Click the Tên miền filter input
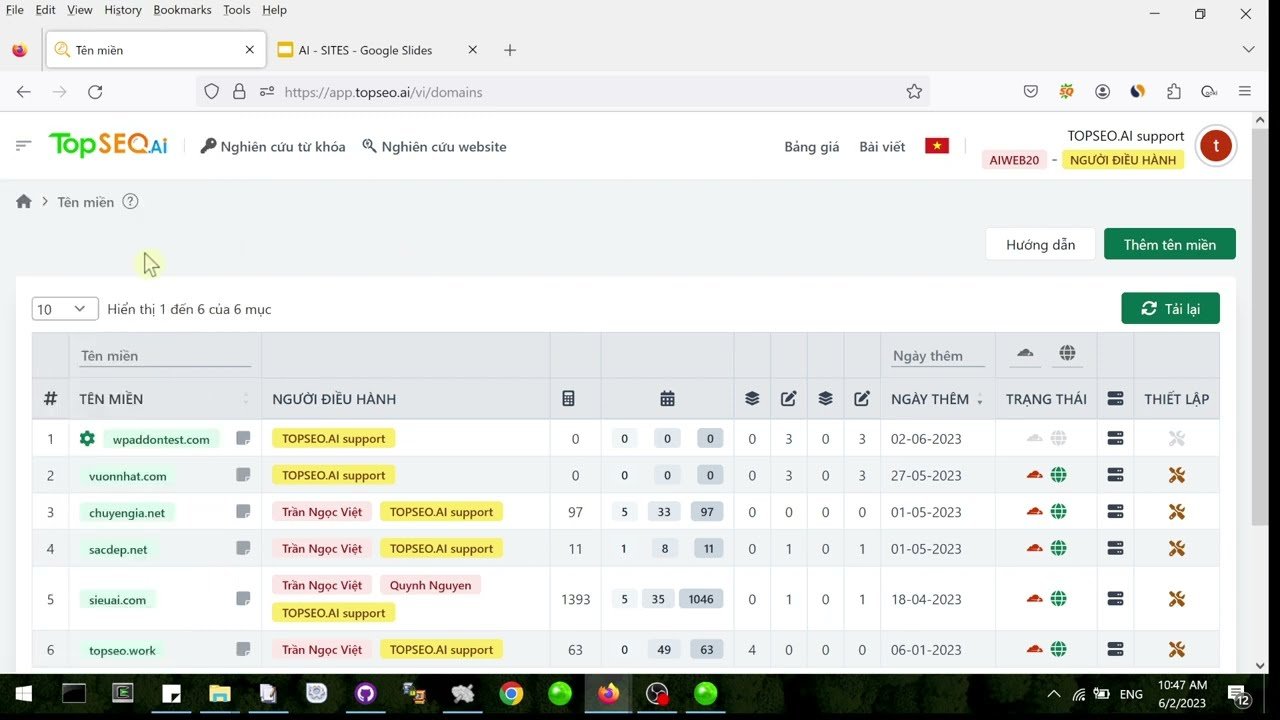This screenshot has height=720, width=1280. [x=165, y=356]
